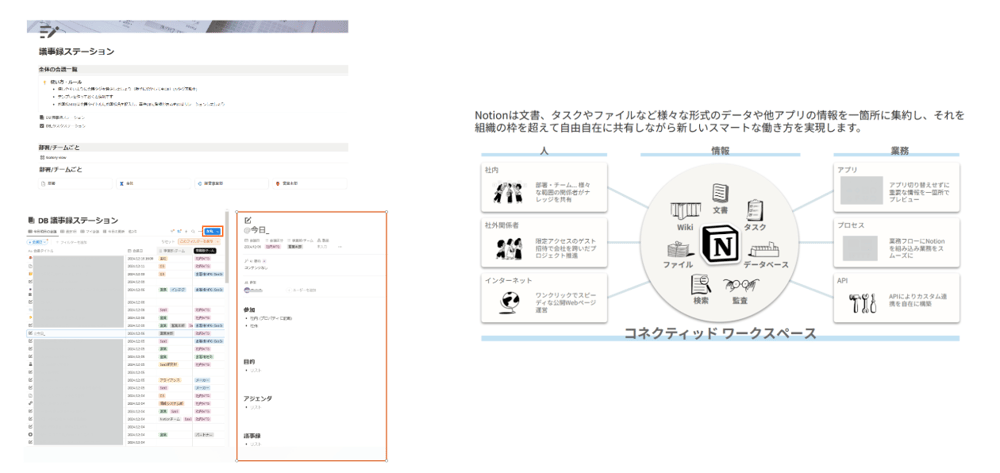Click the 人 column header

(x=544, y=150)
